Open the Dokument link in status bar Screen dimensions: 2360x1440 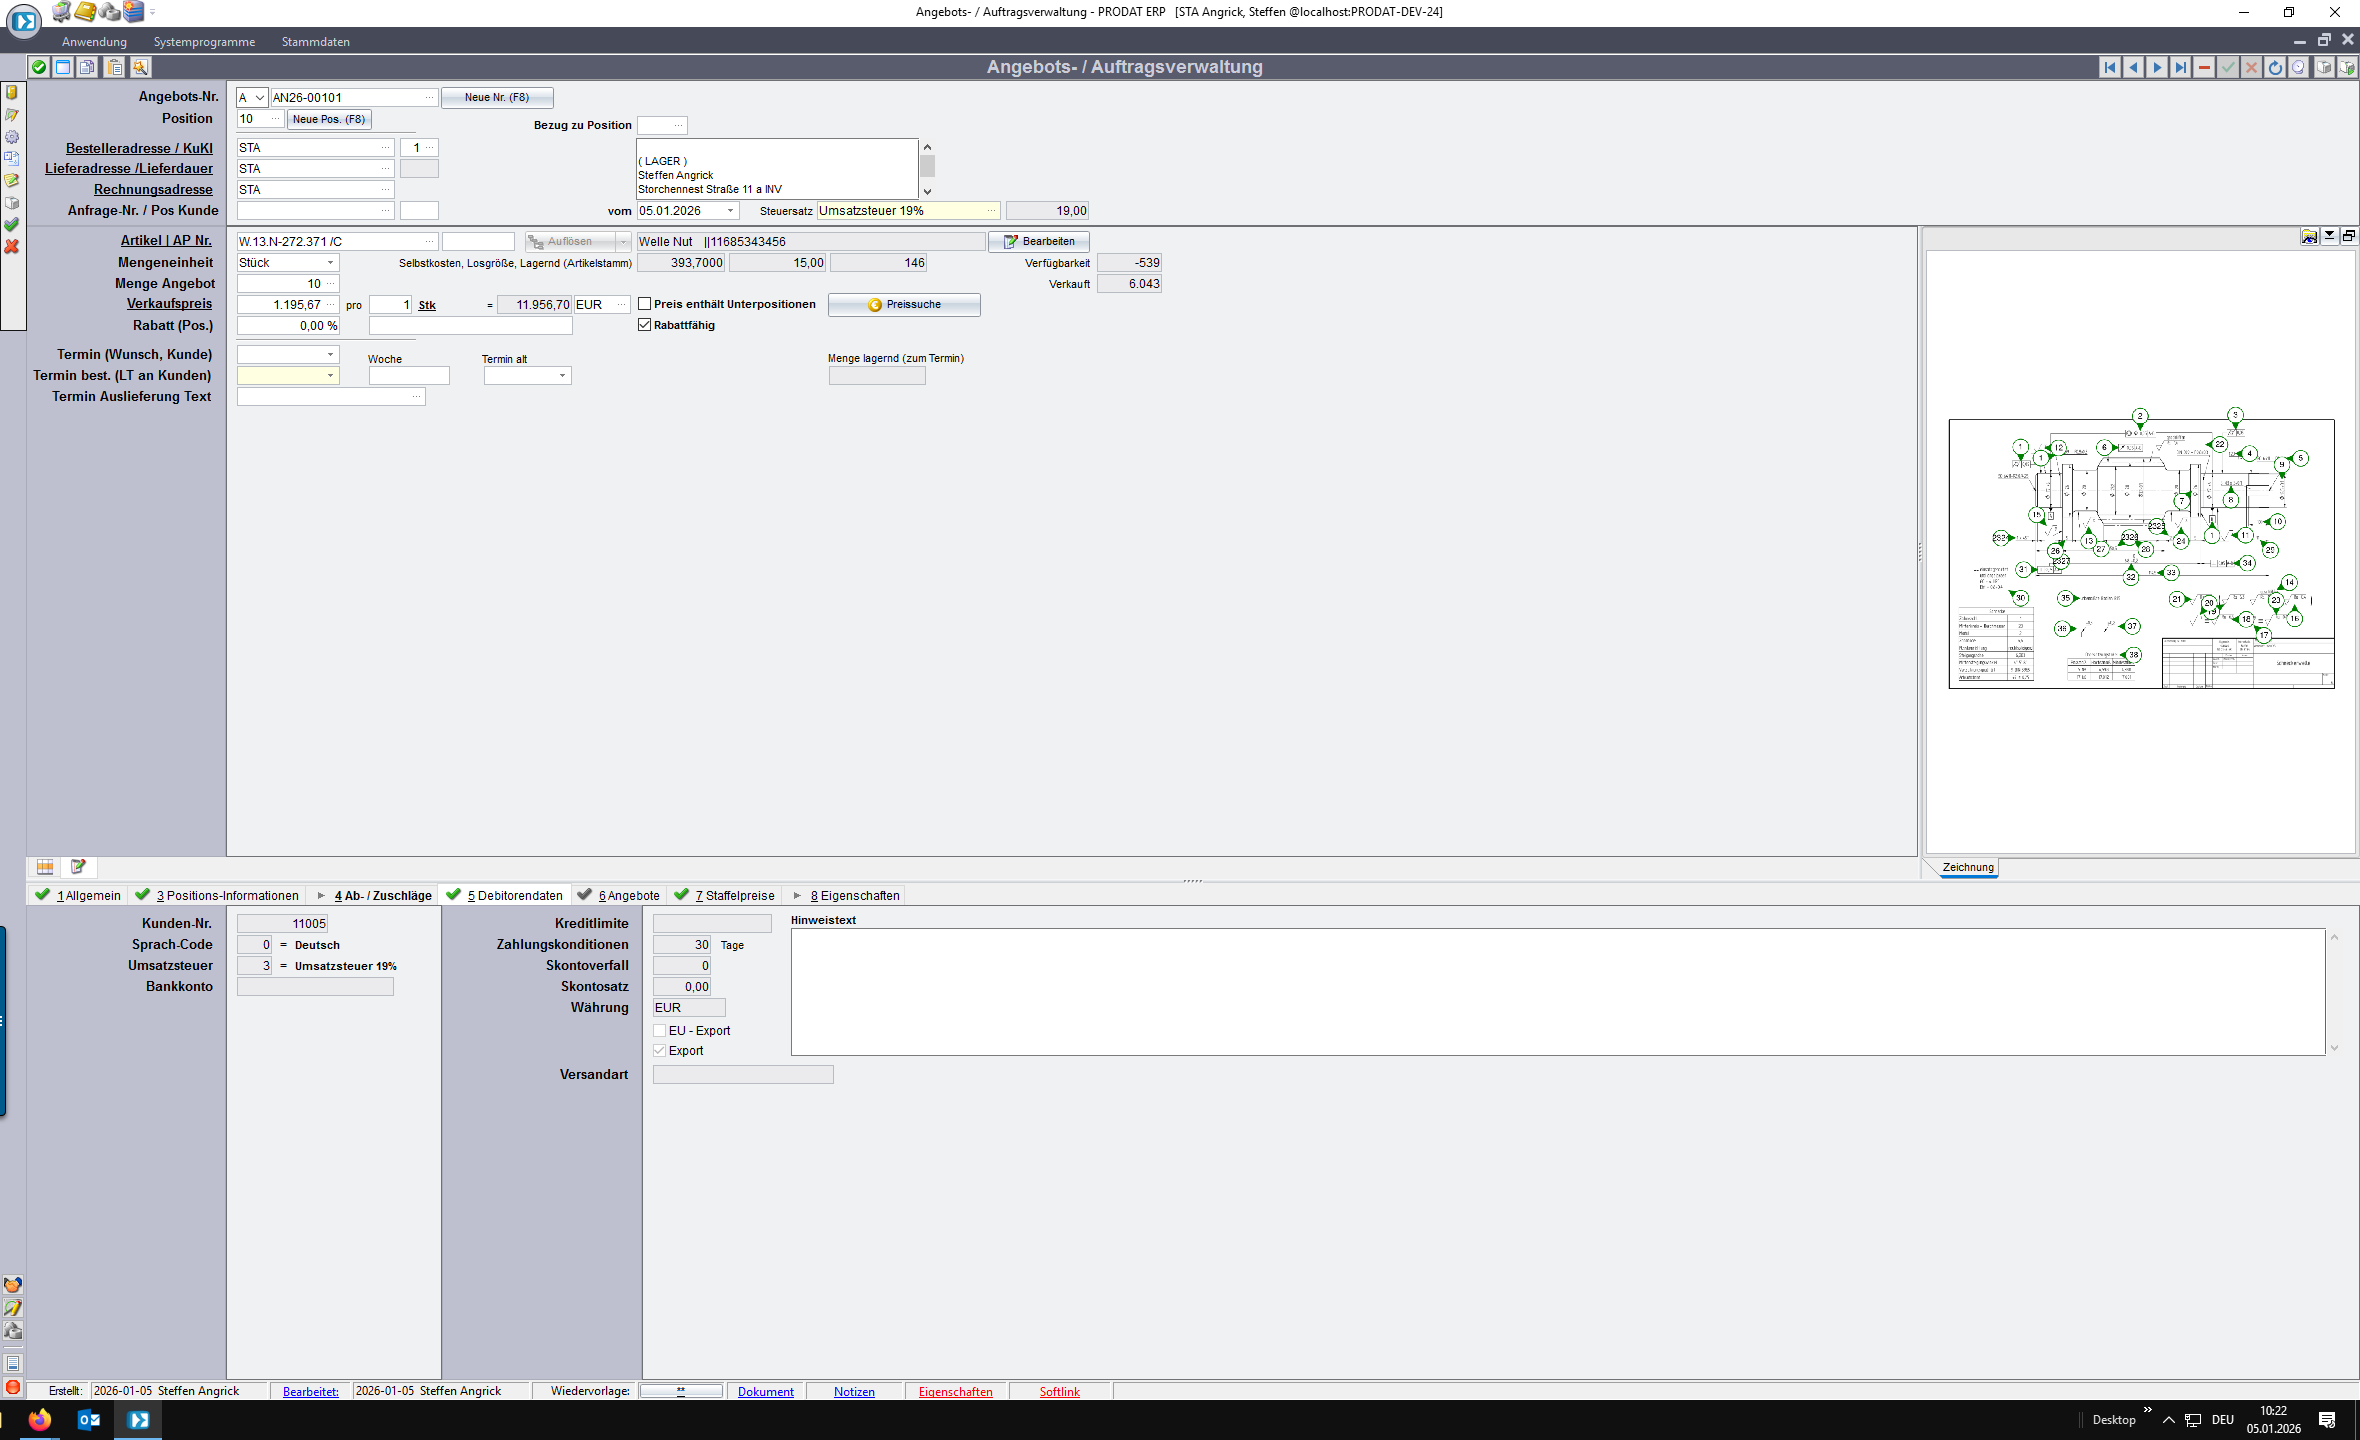[x=765, y=1391]
